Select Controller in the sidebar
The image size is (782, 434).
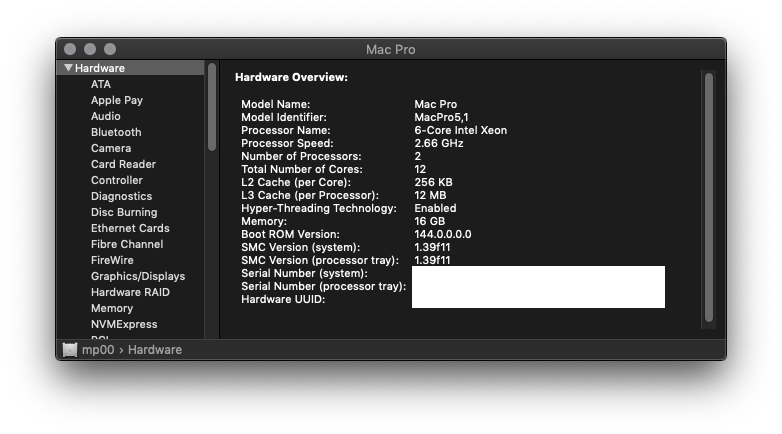click(x=116, y=180)
